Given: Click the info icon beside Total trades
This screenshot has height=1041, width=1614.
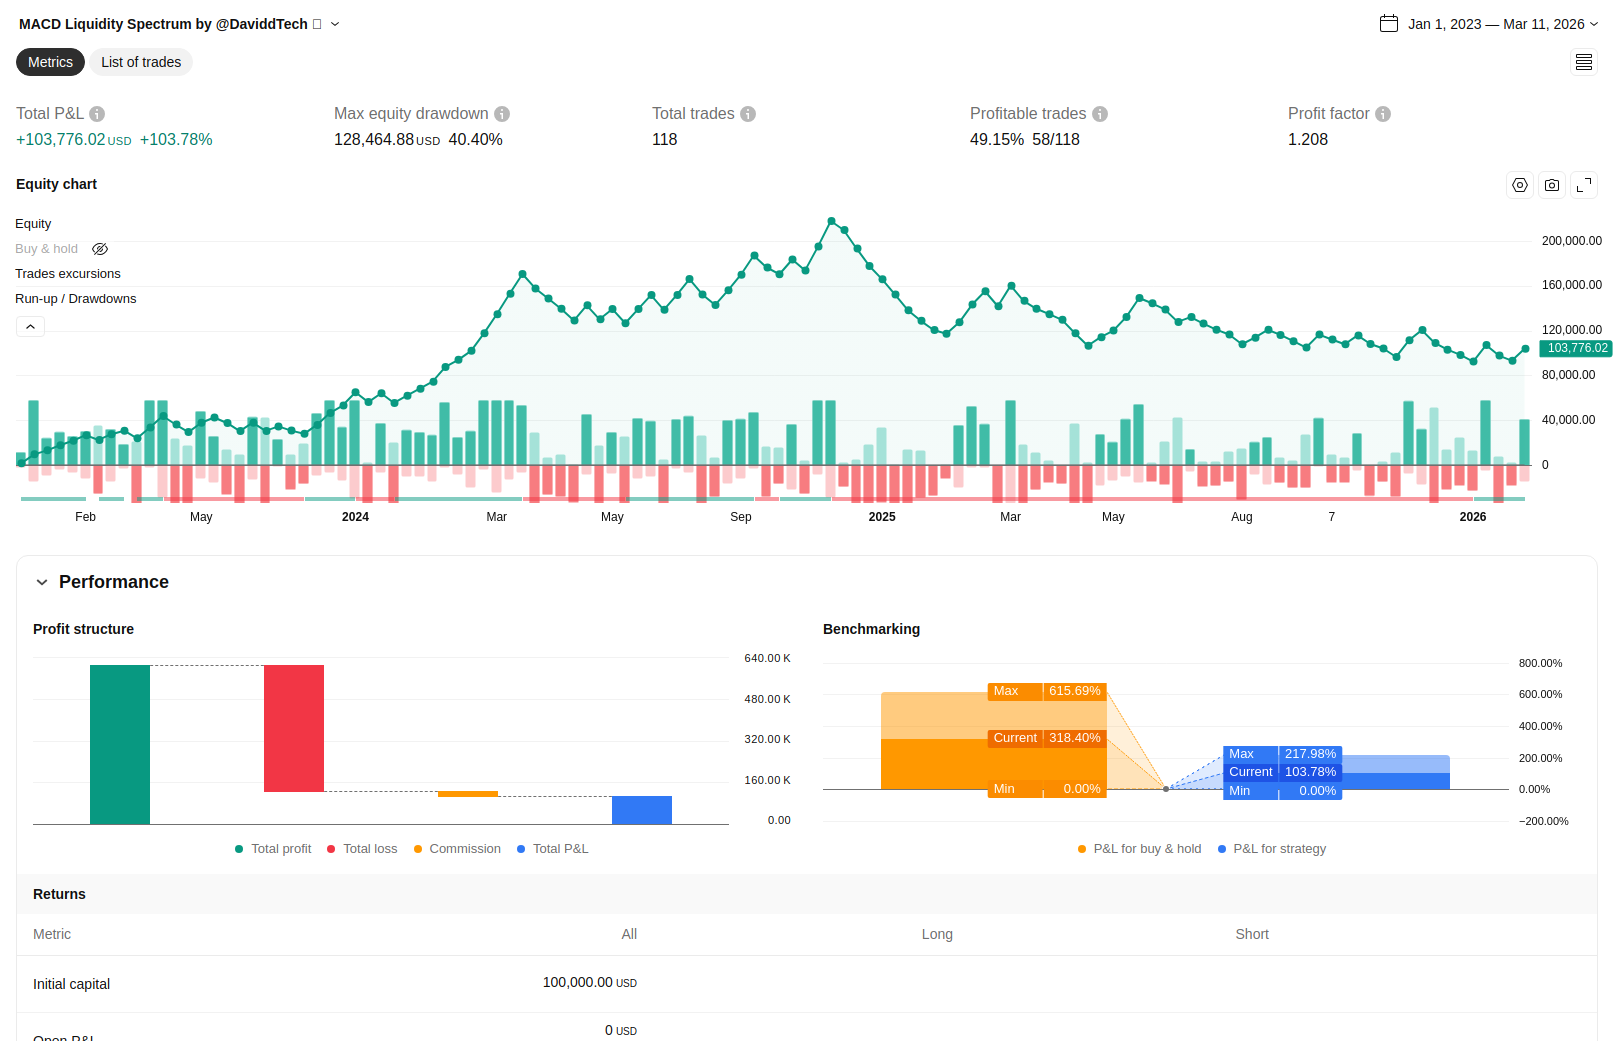Looking at the screenshot, I should [748, 114].
